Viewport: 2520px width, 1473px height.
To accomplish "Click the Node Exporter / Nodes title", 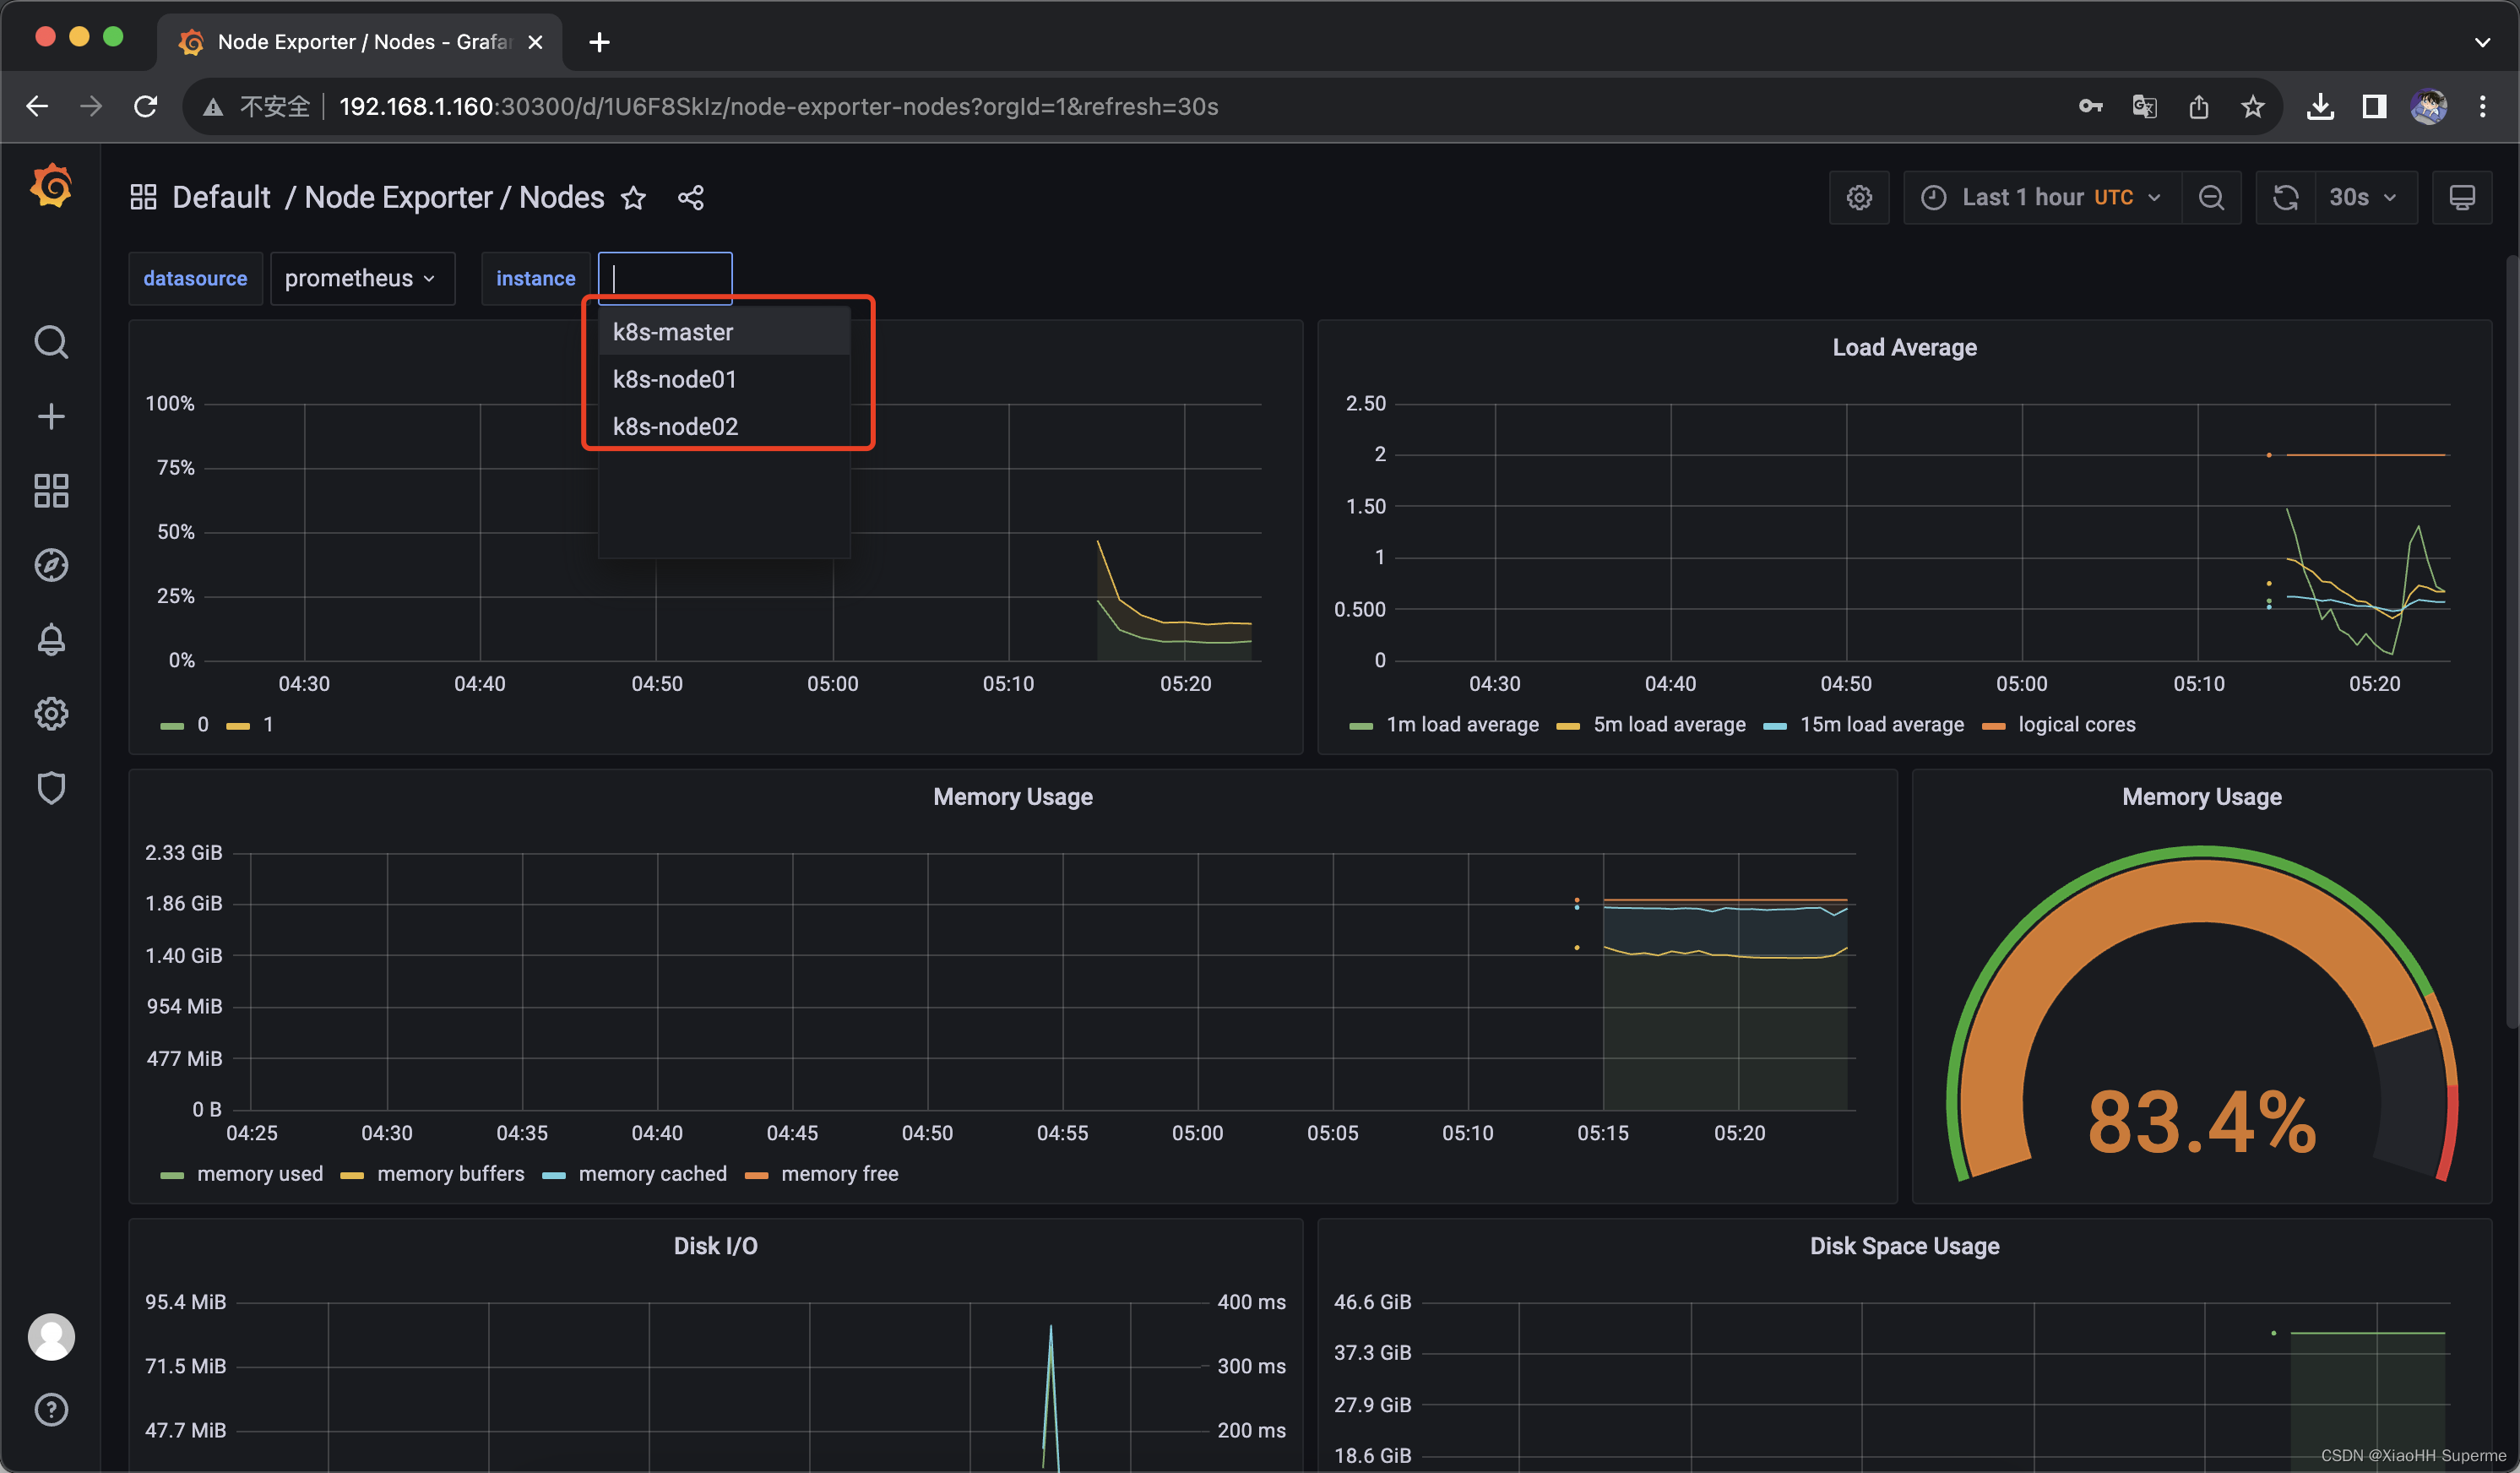I will click(454, 197).
